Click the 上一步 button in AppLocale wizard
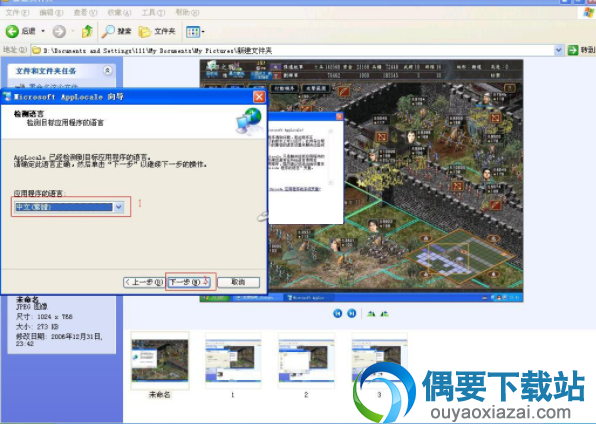Image resolution: width=596 pixels, height=424 pixels. [x=144, y=282]
